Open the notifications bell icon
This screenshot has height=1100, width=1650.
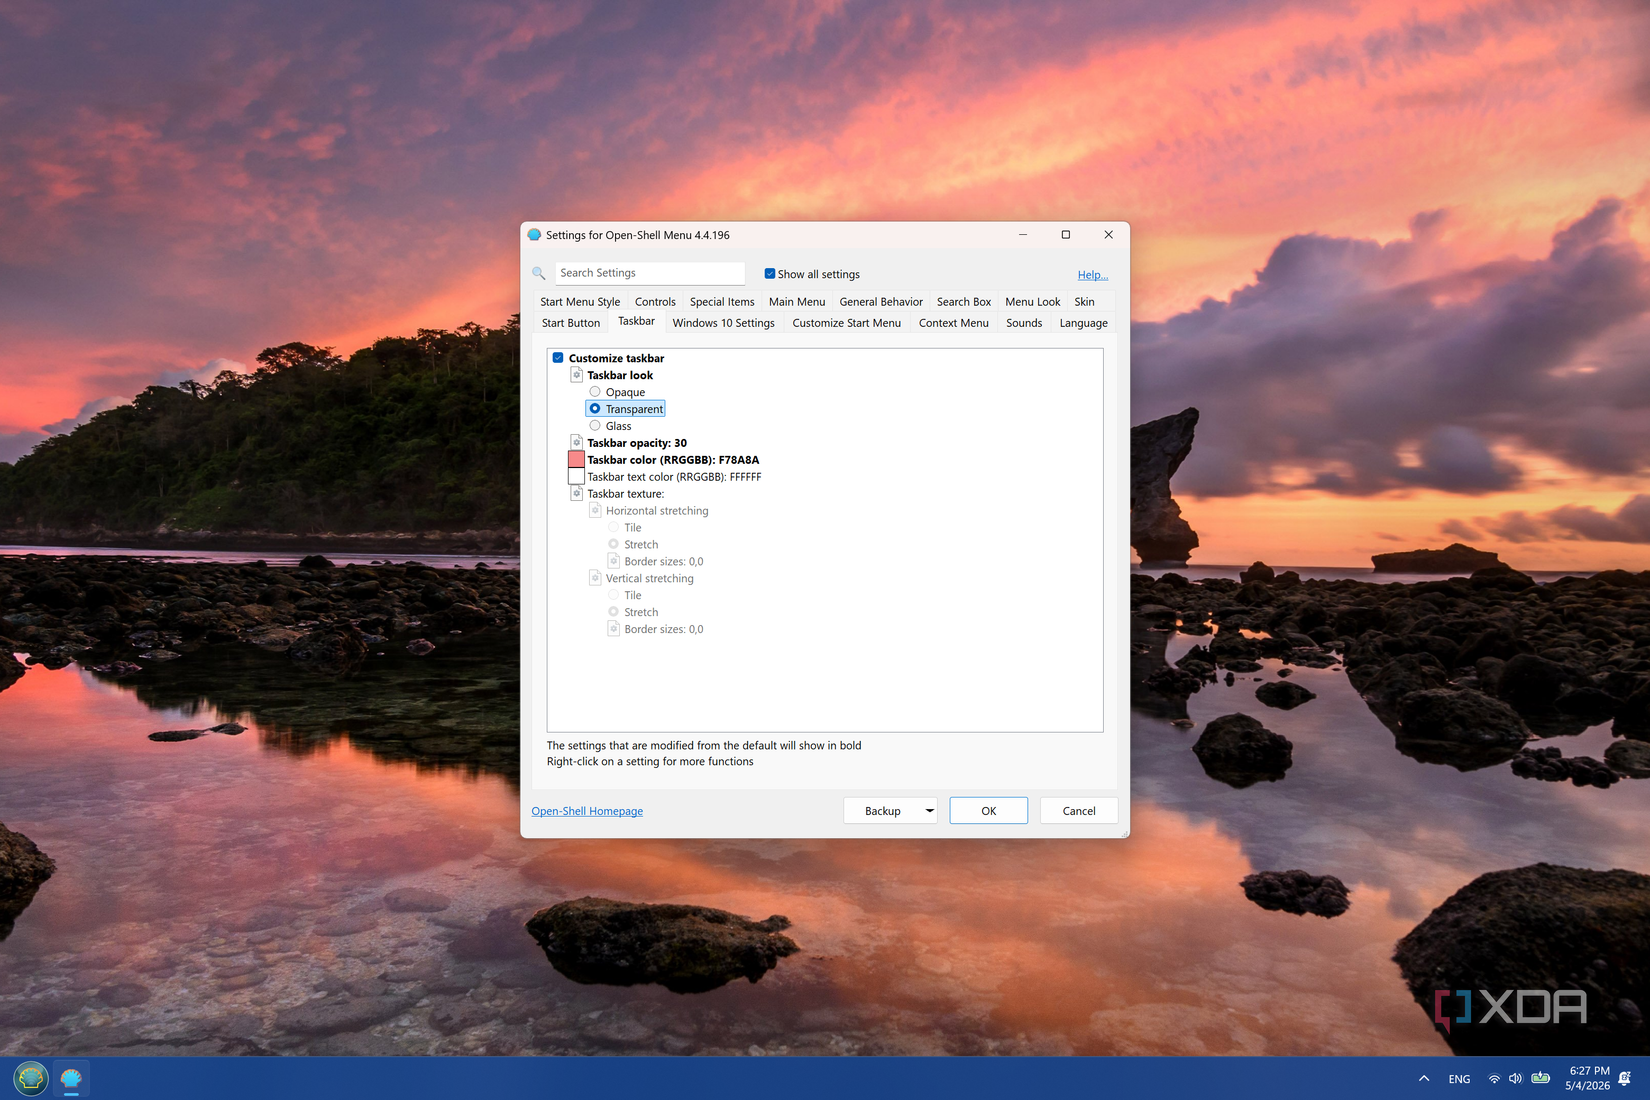(x=1625, y=1078)
